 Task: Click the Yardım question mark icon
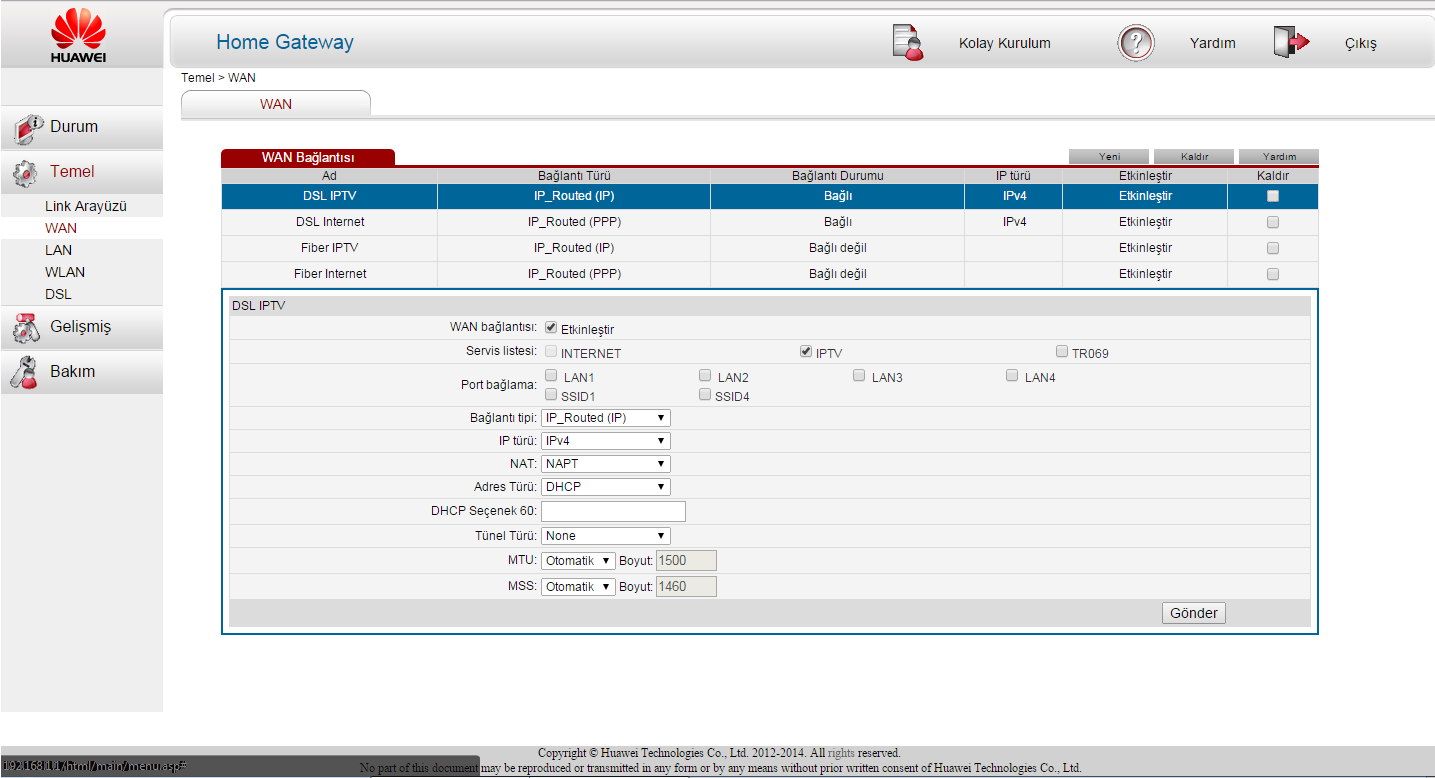coord(1135,43)
